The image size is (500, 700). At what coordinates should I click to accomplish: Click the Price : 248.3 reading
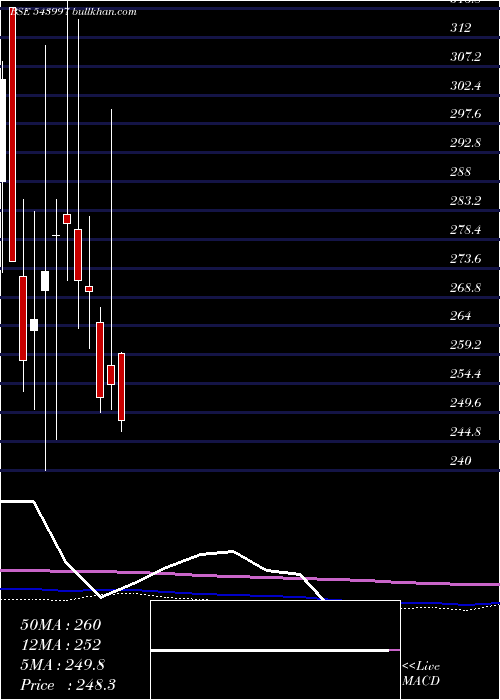tap(68, 685)
